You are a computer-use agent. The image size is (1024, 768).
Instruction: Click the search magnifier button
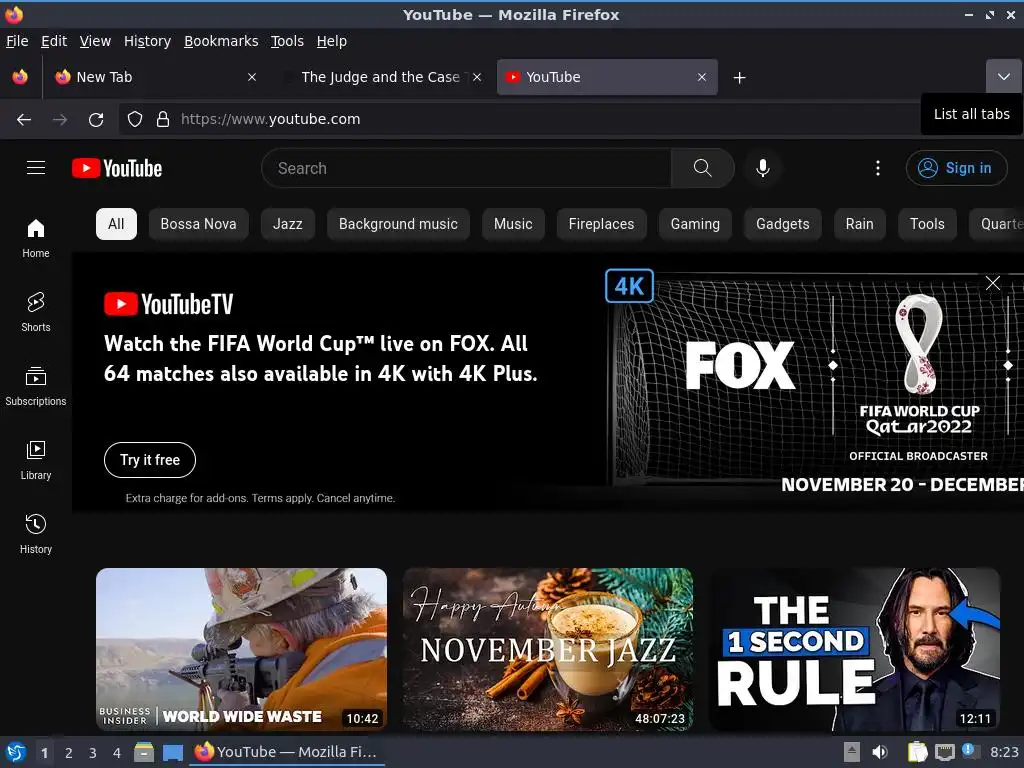(702, 168)
